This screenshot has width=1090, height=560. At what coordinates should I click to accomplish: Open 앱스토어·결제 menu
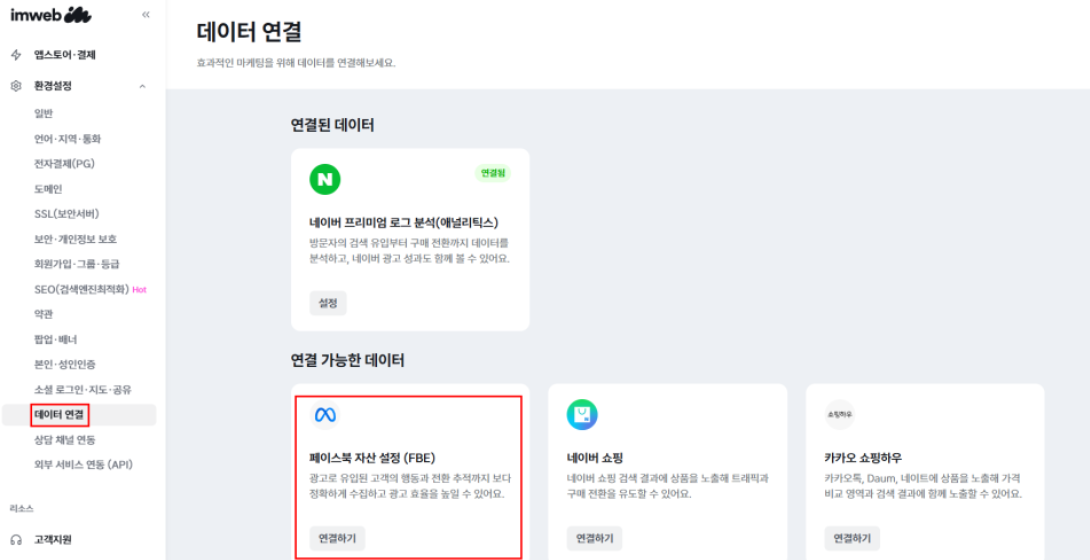click(x=65, y=55)
